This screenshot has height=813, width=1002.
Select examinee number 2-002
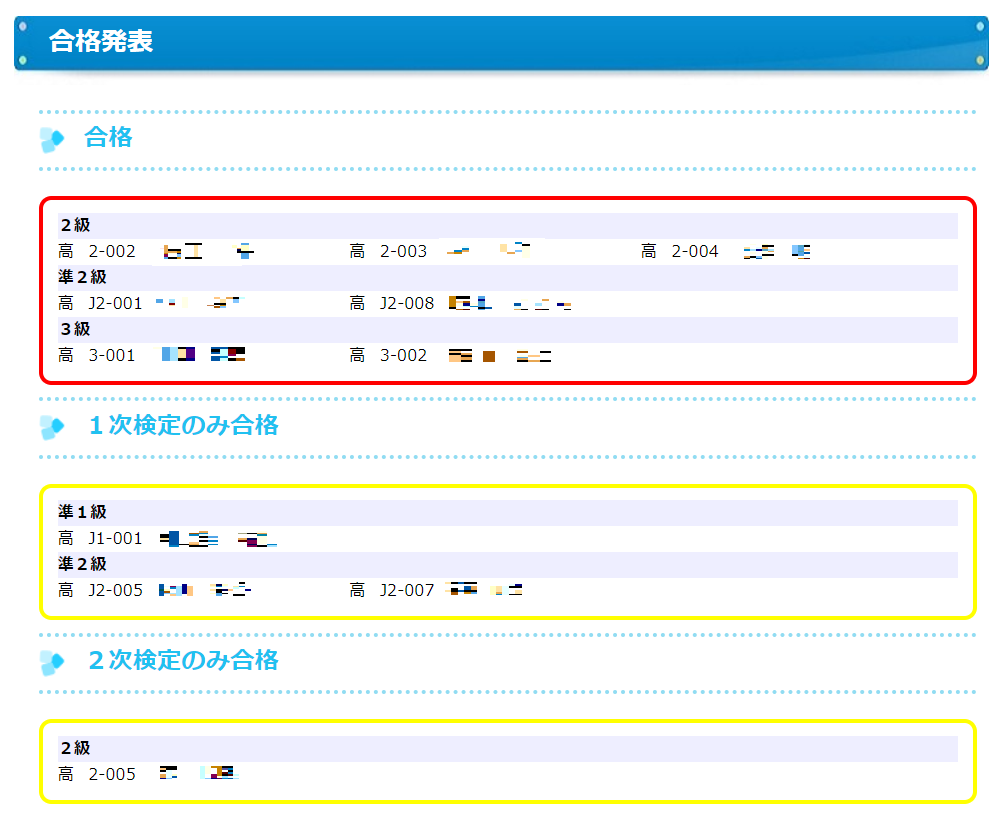tap(112, 252)
